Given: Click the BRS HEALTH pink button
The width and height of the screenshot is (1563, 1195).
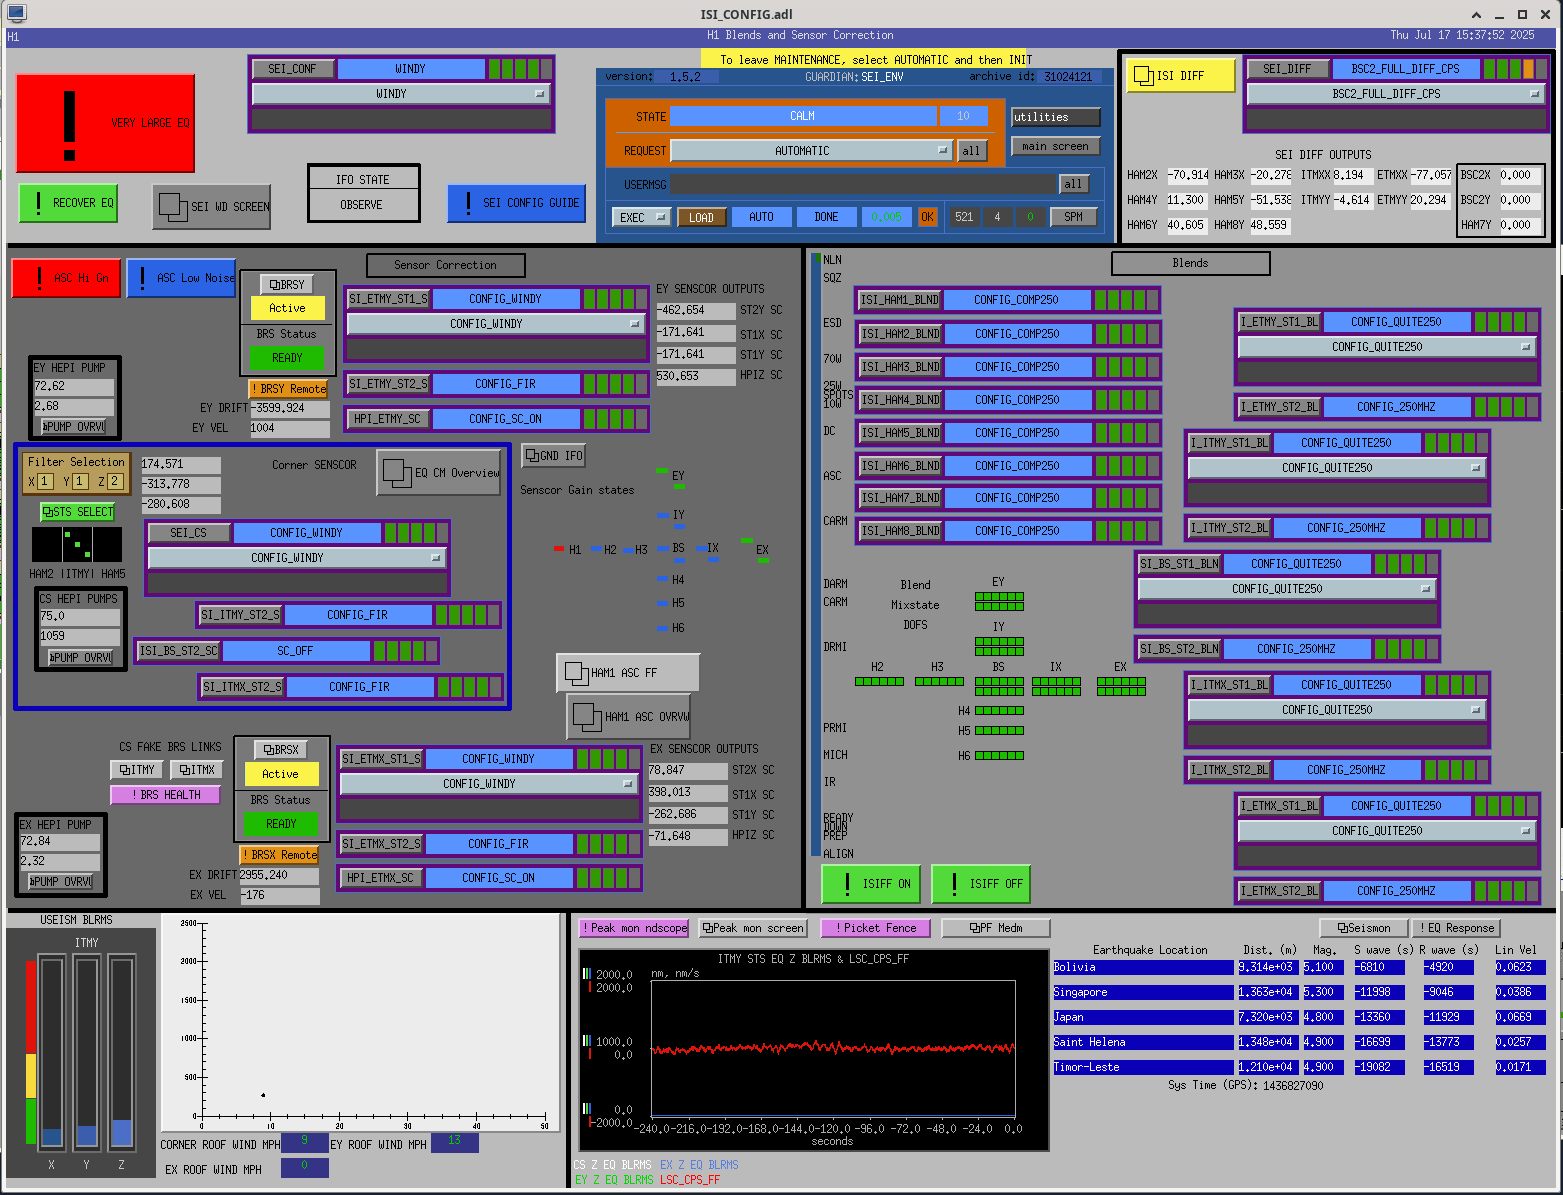Looking at the screenshot, I should click(166, 795).
